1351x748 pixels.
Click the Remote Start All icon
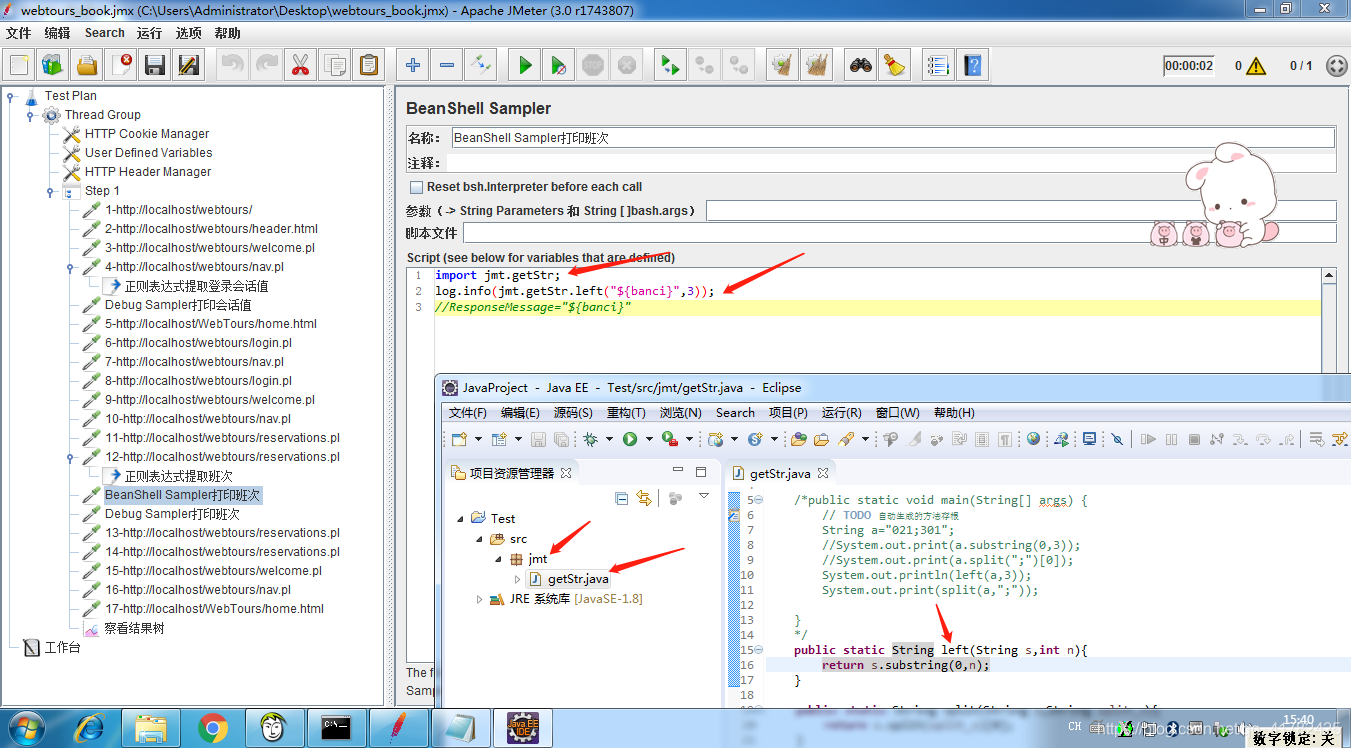[670, 66]
